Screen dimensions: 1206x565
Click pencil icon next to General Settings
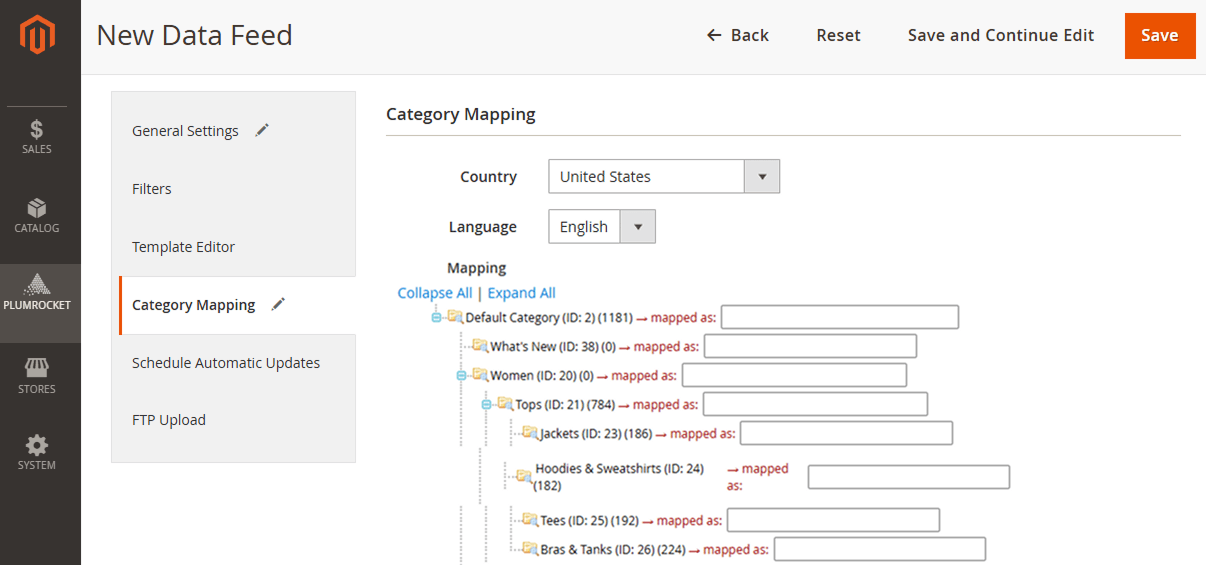(x=262, y=130)
